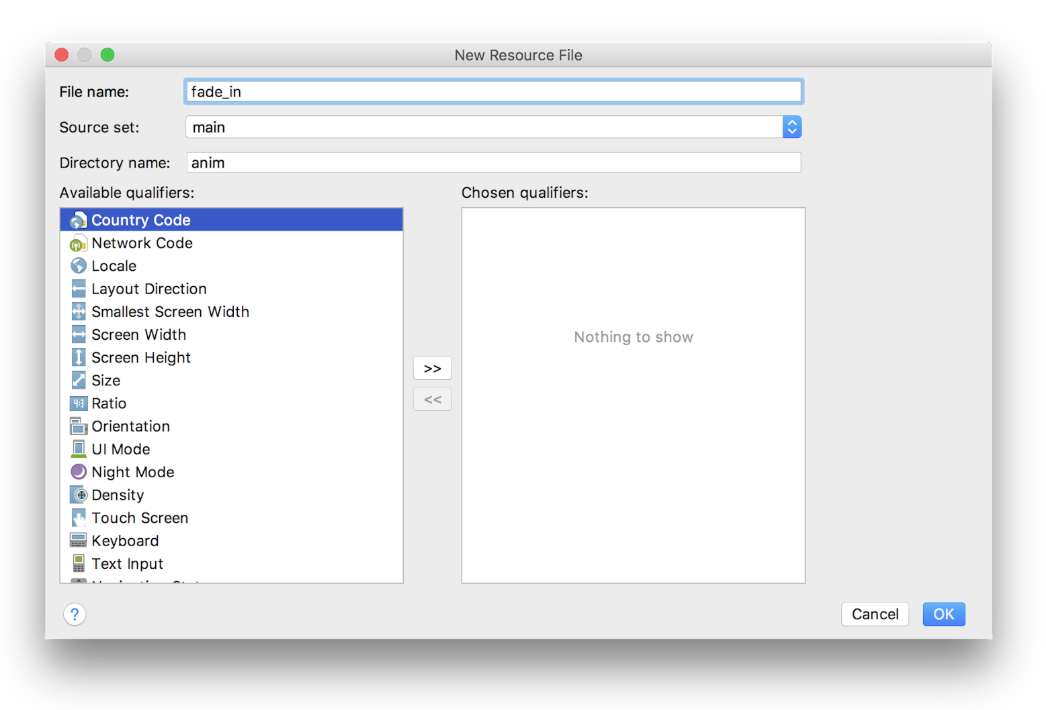Select Smallest Screen Width qualifier
Screen dimensions: 1046x710
pos(170,312)
